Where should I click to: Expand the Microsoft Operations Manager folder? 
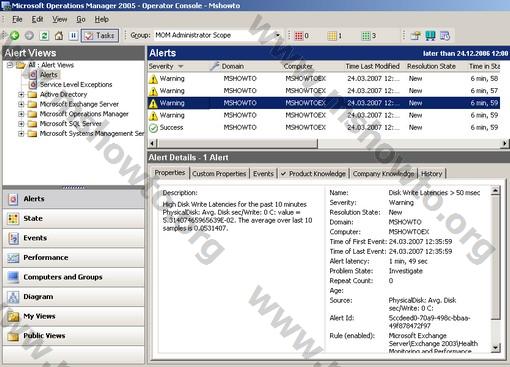[21, 114]
